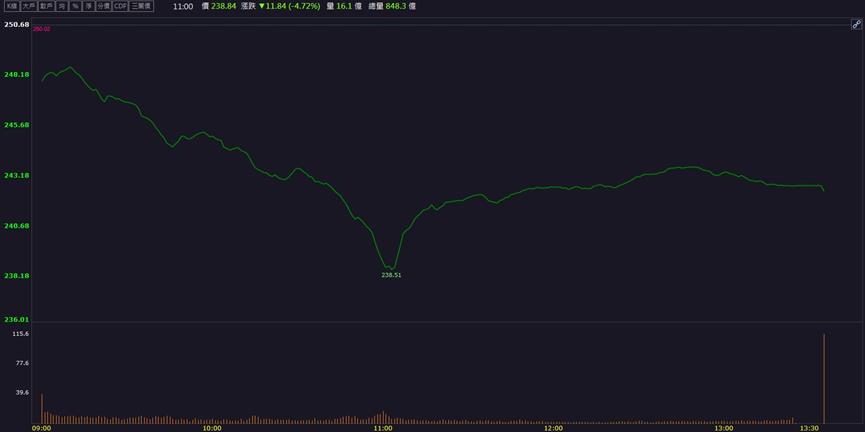Click the link icon at chart corner

[856, 24]
